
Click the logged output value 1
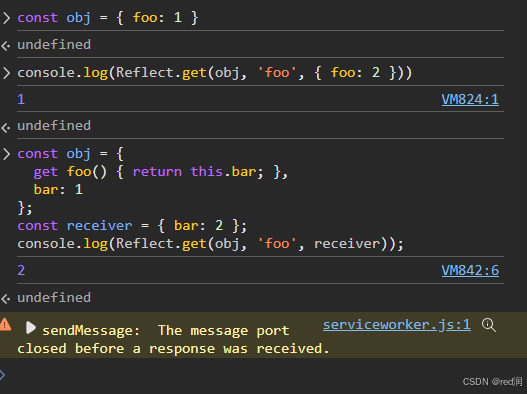pos(21,99)
